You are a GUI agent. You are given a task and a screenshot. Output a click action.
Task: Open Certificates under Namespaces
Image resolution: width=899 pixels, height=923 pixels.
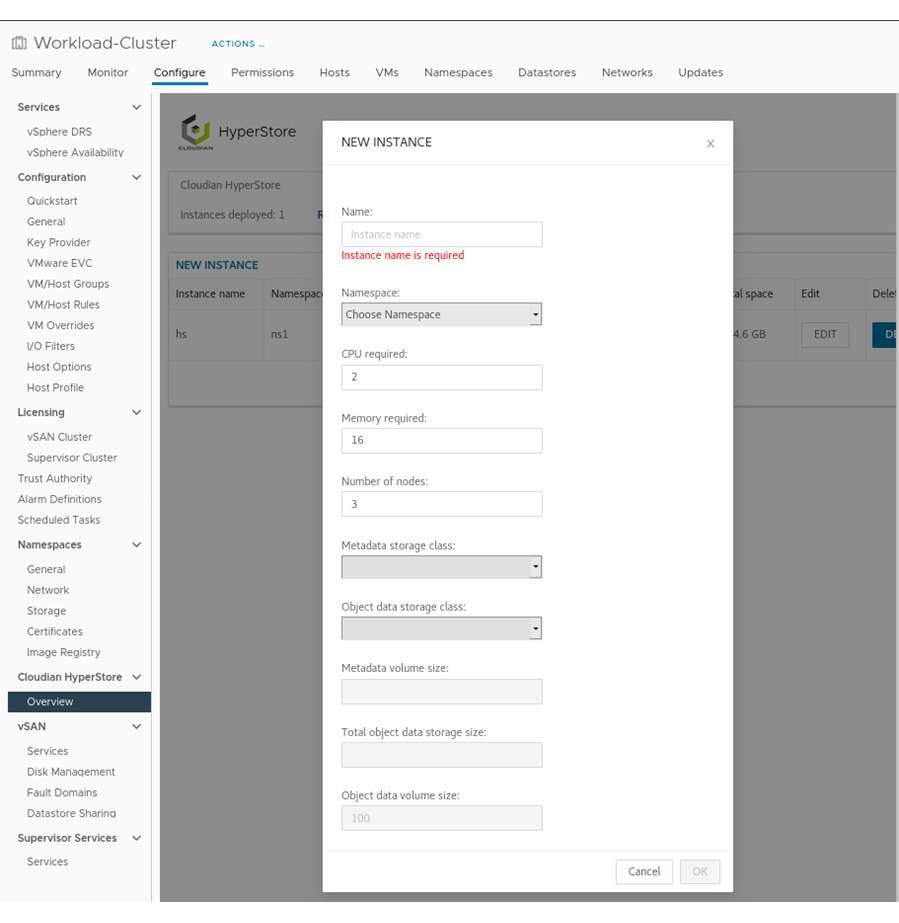(x=55, y=632)
